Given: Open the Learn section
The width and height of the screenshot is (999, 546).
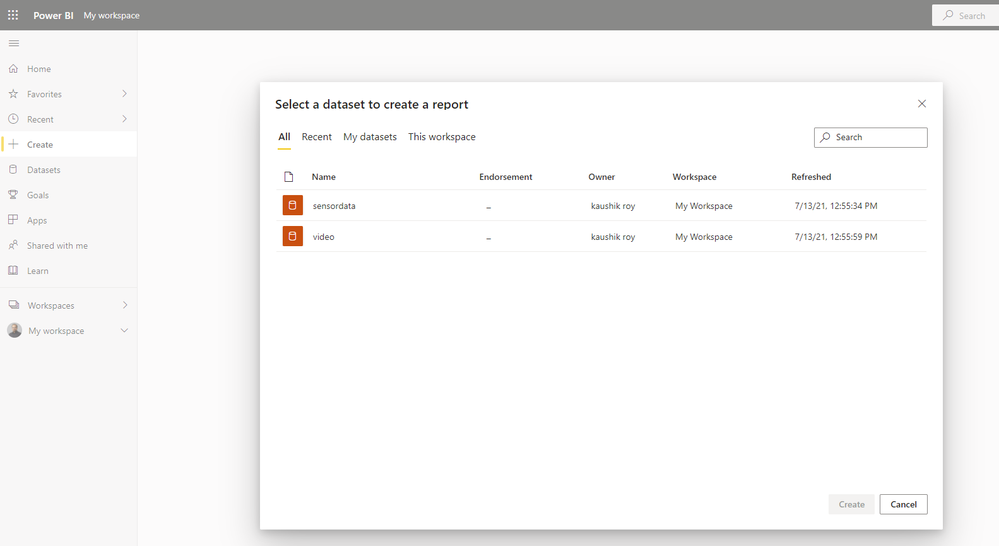Looking at the screenshot, I should point(37,271).
